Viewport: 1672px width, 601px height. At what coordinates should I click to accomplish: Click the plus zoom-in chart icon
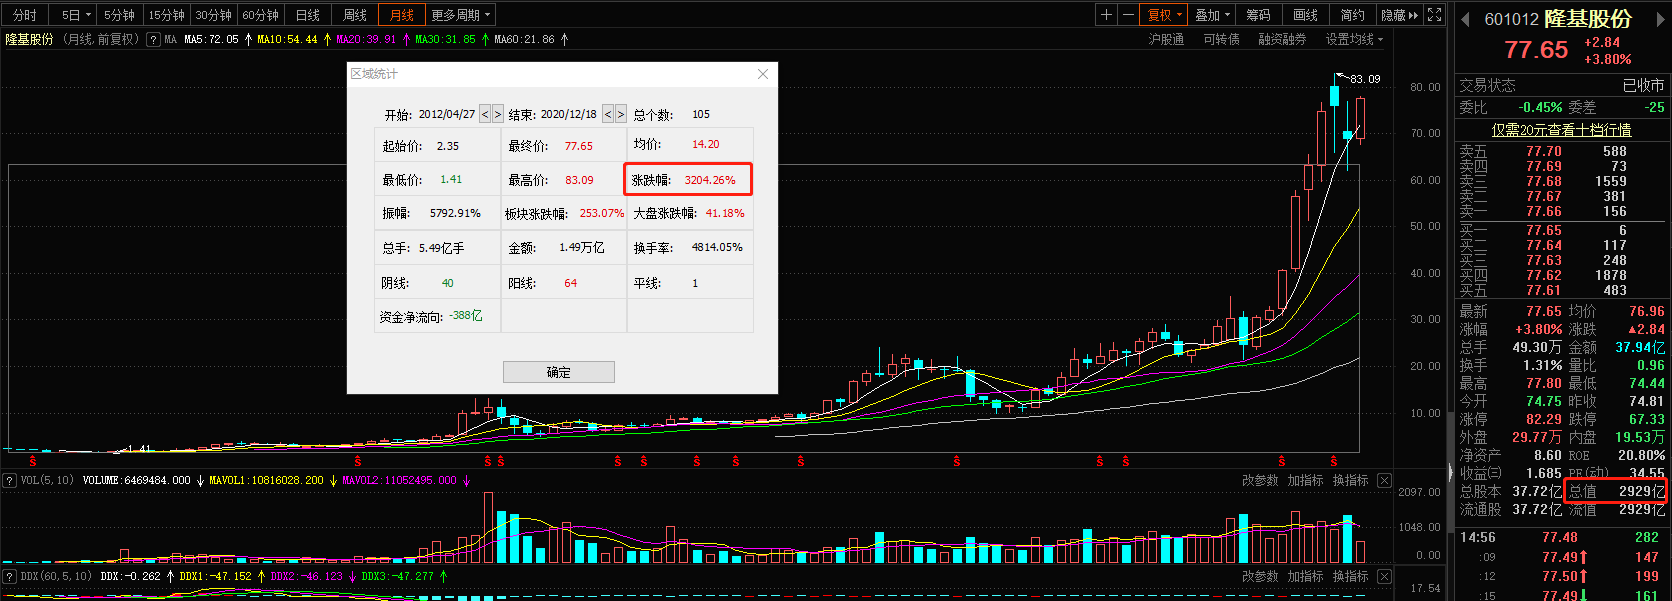(x=1106, y=15)
